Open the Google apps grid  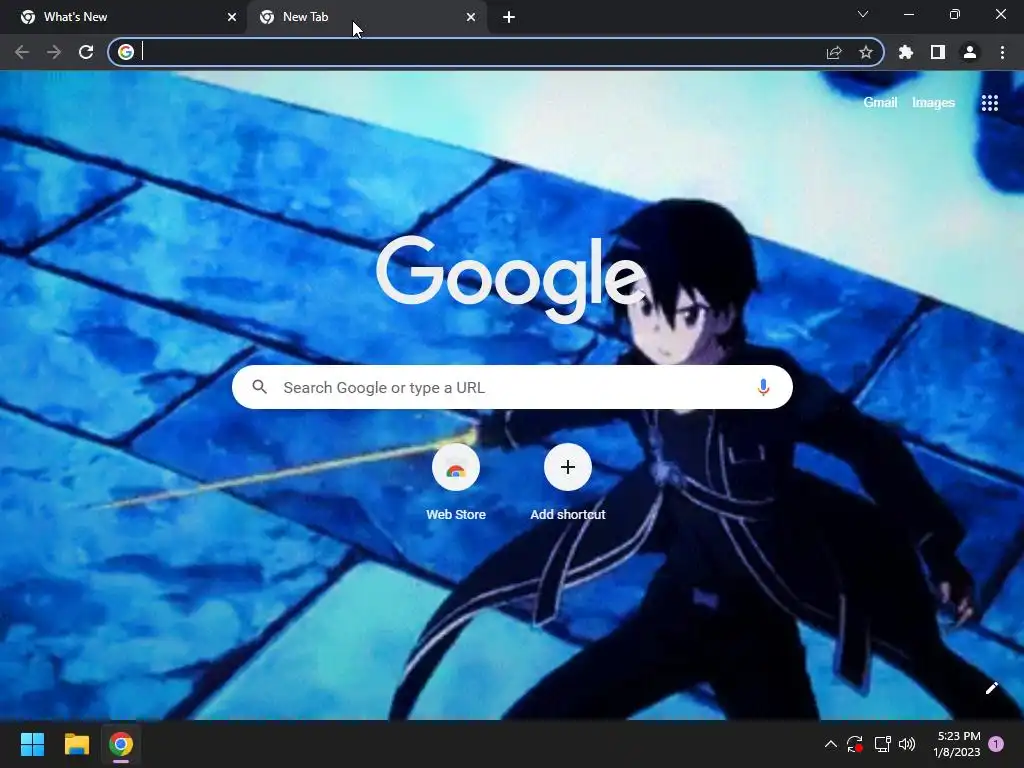coord(990,103)
